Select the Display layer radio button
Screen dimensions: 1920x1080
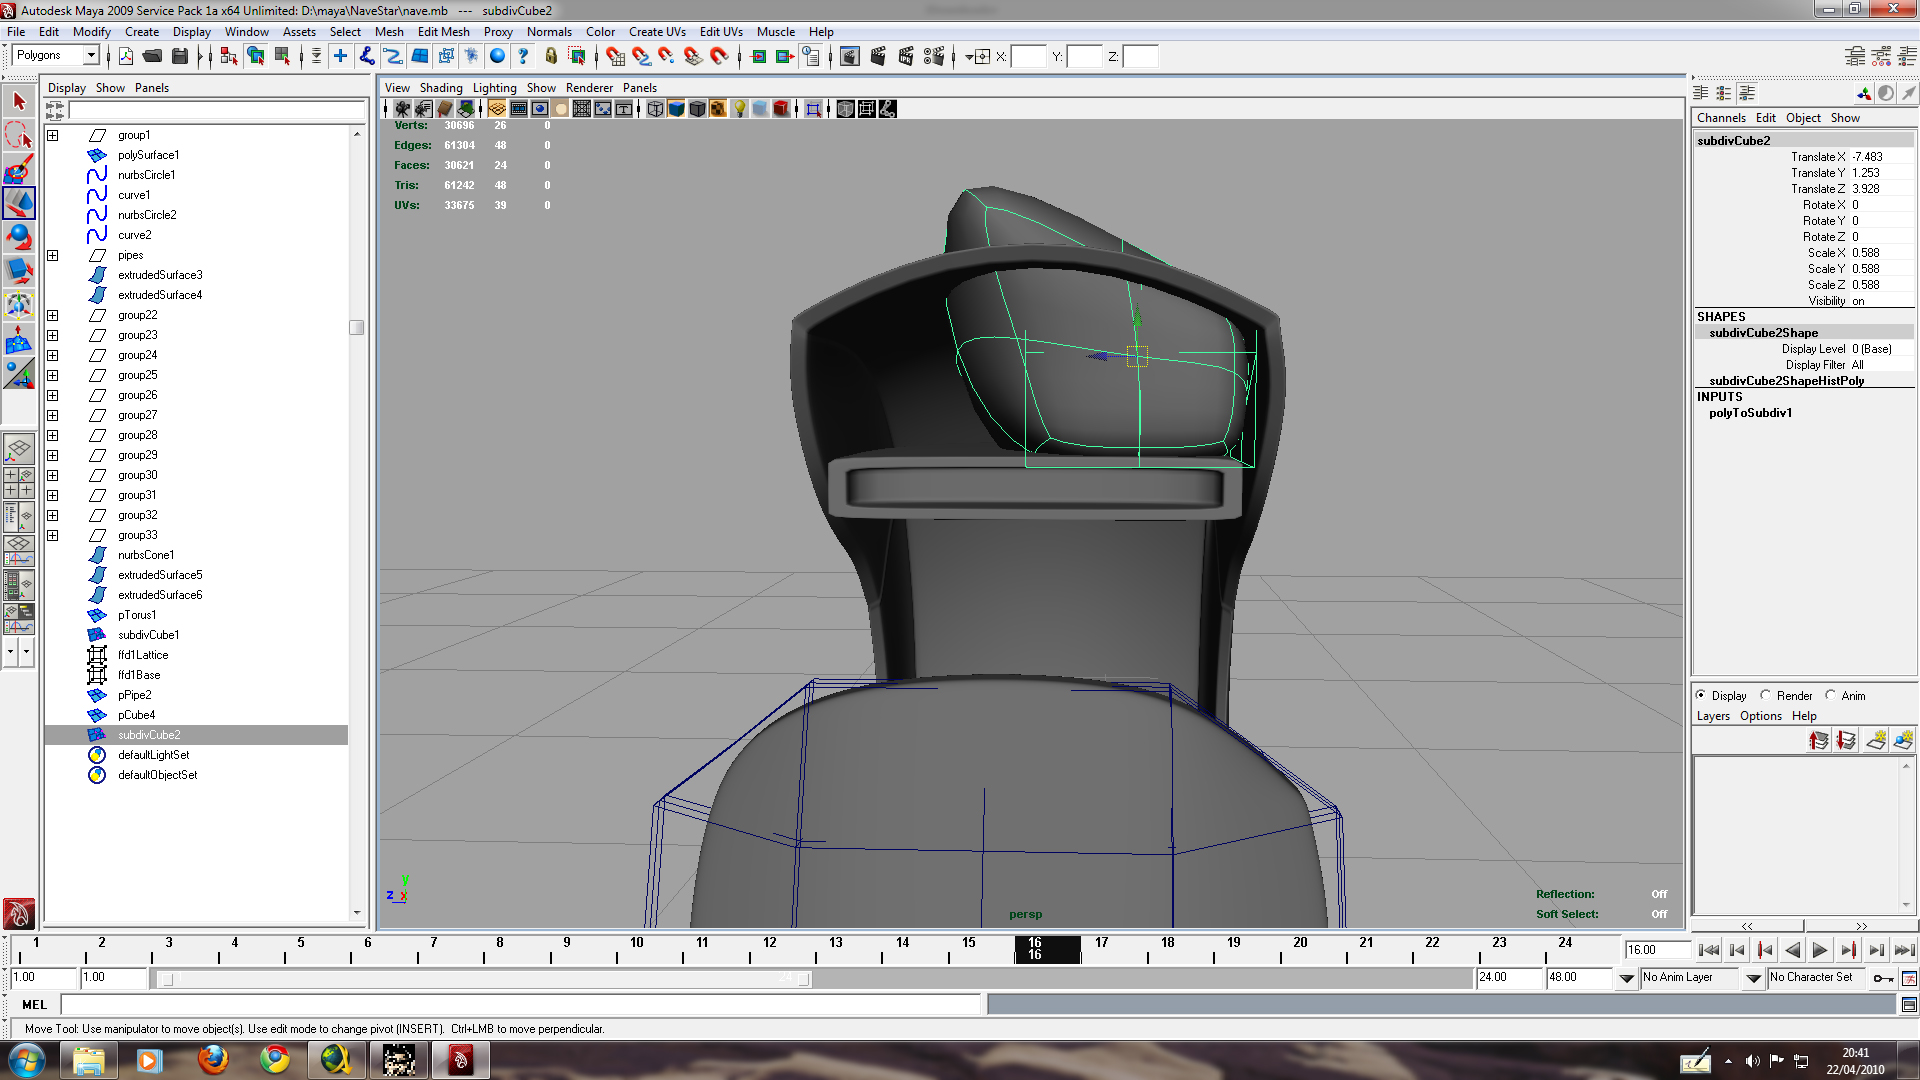(x=1701, y=695)
